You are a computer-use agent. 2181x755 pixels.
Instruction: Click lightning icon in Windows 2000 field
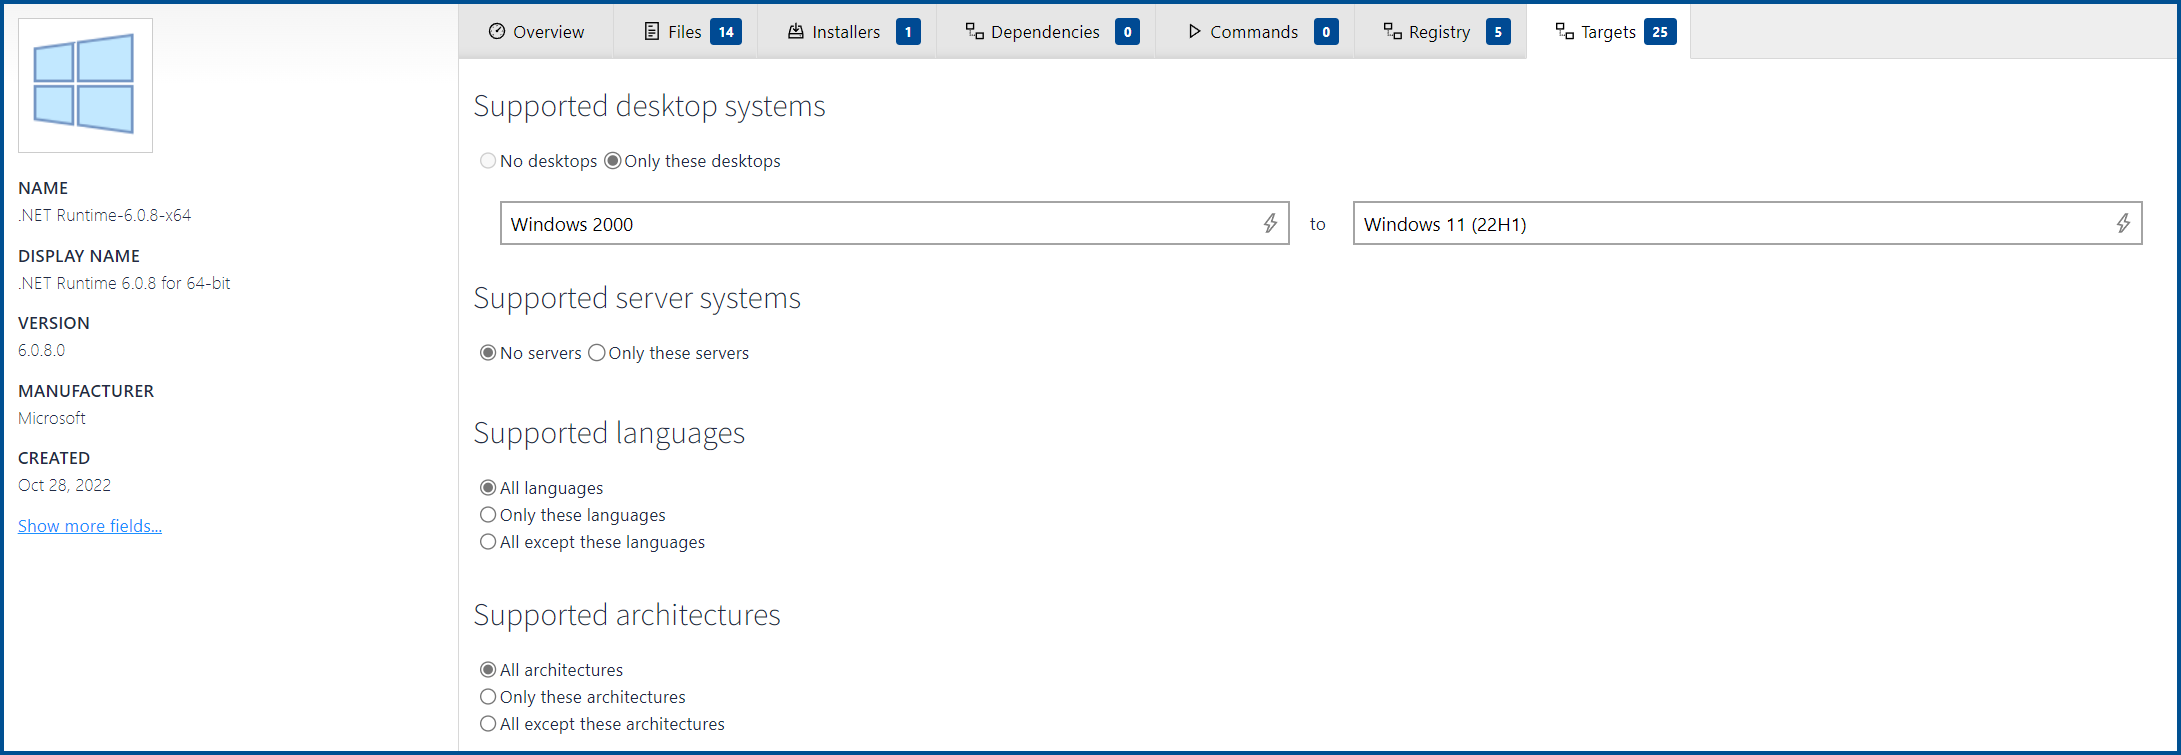1270,223
